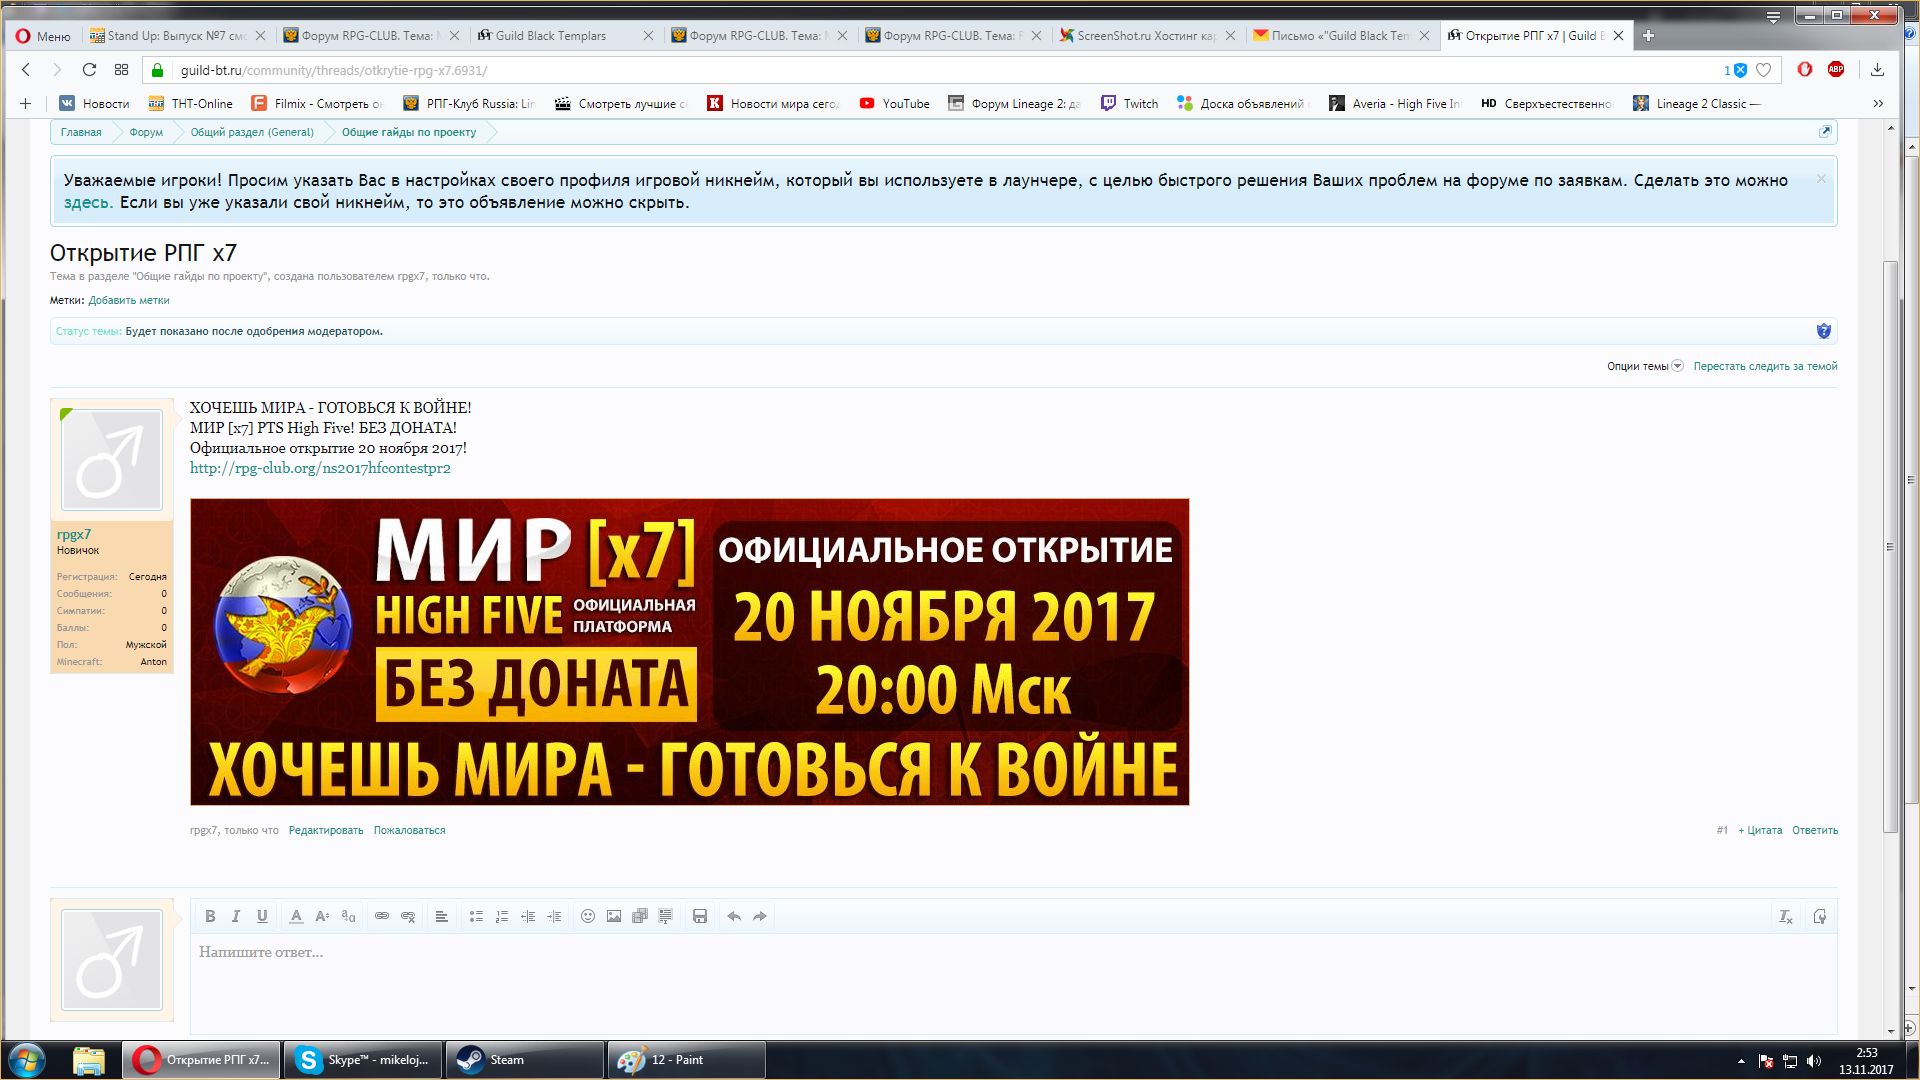Click the unlink icon in editor

[x=408, y=916]
